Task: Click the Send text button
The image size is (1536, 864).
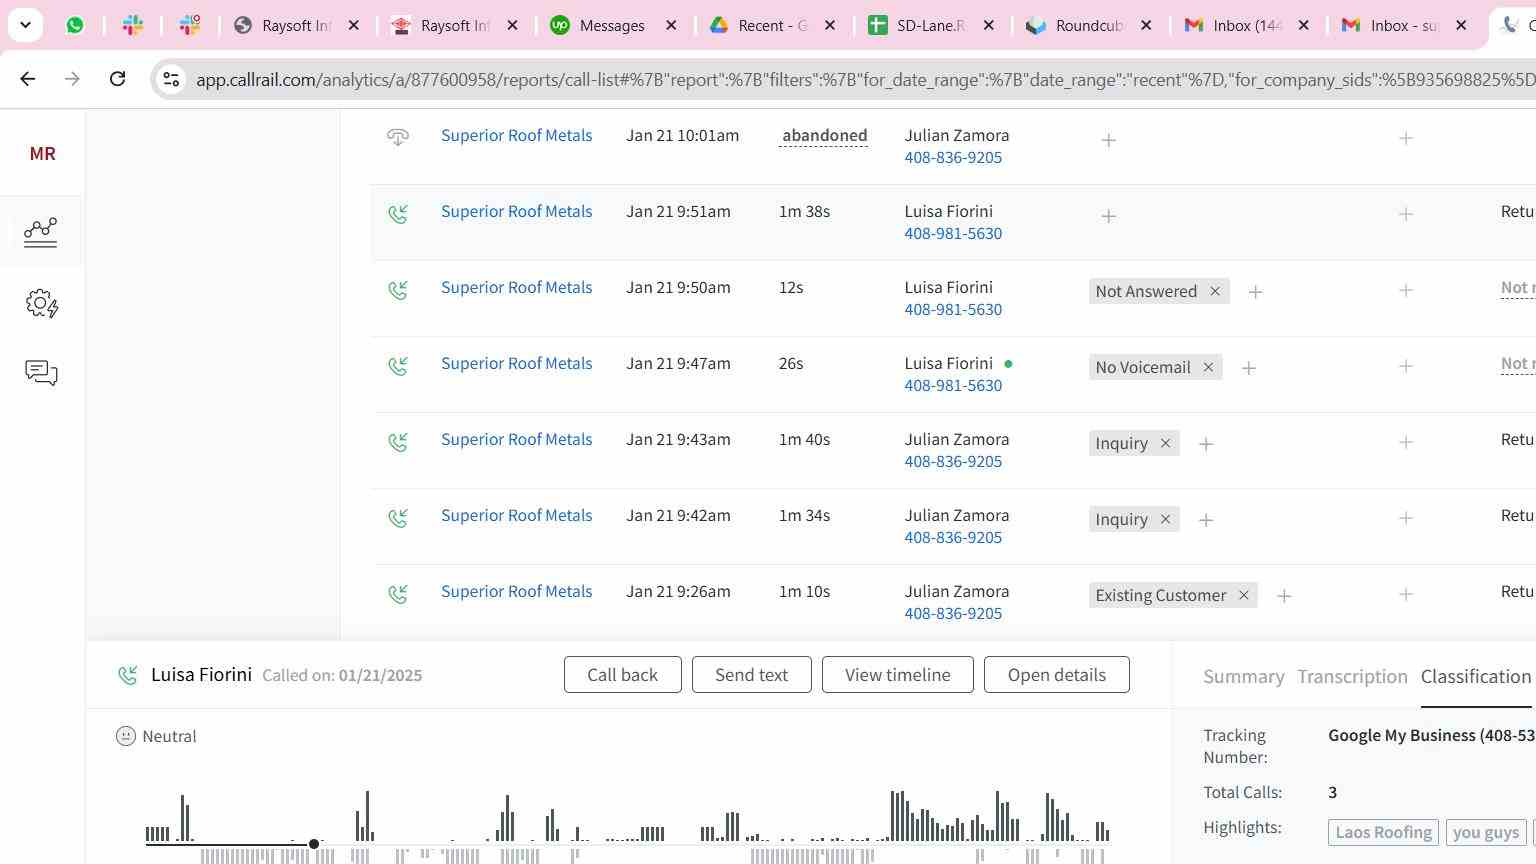Action: click(x=751, y=675)
